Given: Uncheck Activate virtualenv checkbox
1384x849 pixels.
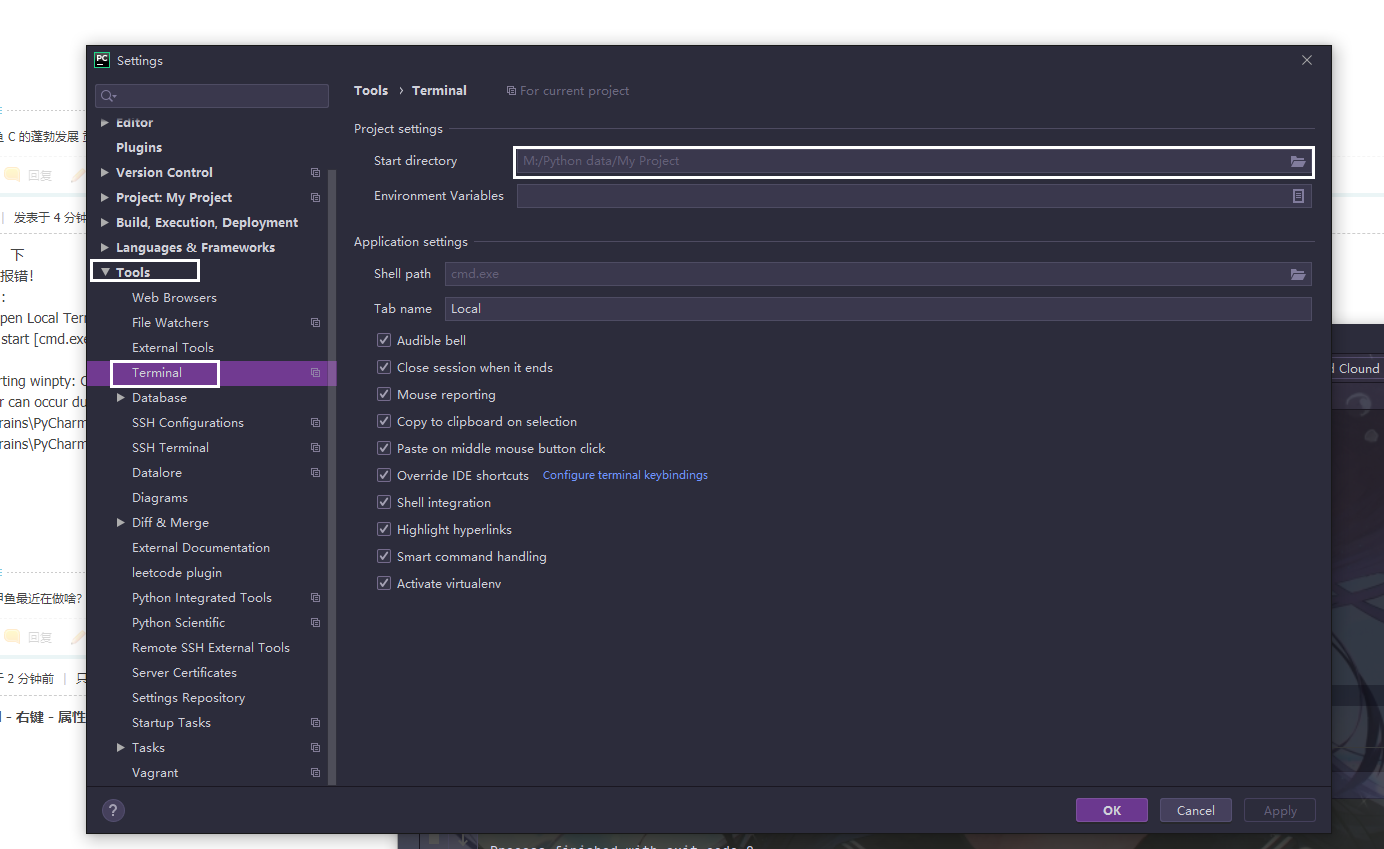Looking at the screenshot, I should coord(384,584).
